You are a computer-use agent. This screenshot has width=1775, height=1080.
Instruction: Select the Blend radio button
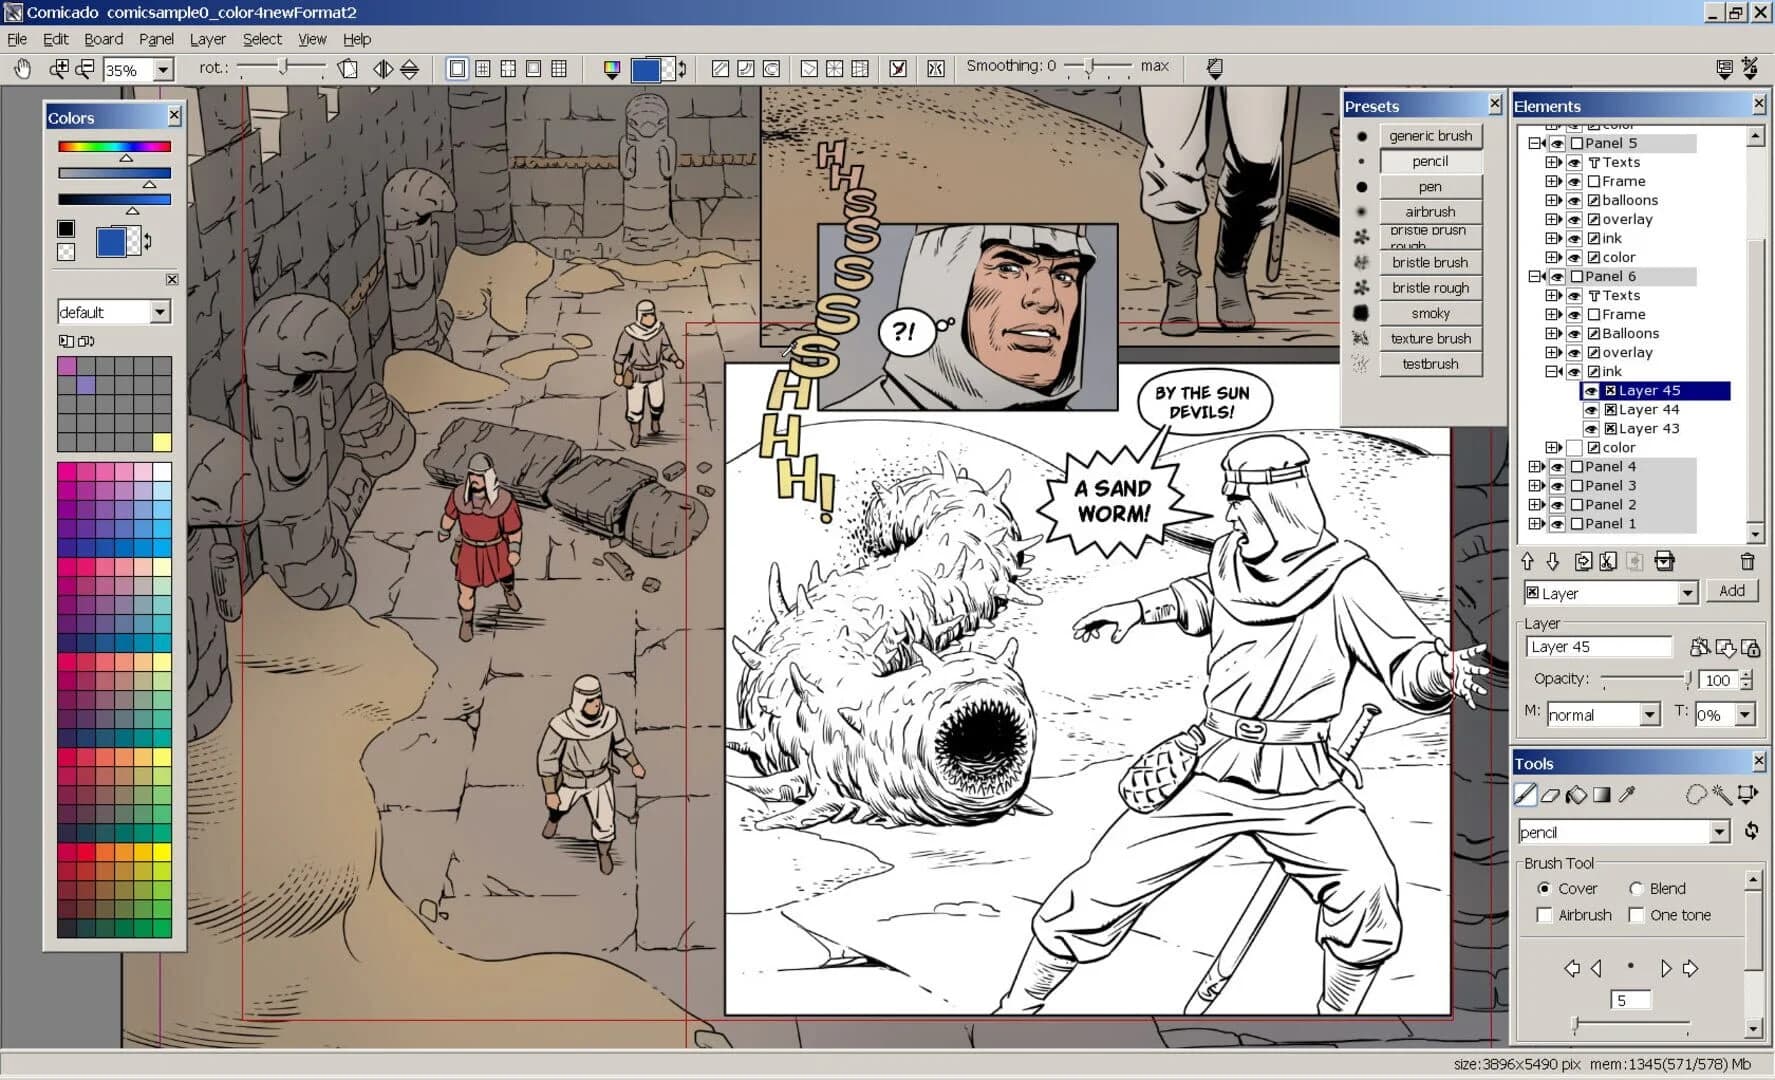click(x=1637, y=888)
